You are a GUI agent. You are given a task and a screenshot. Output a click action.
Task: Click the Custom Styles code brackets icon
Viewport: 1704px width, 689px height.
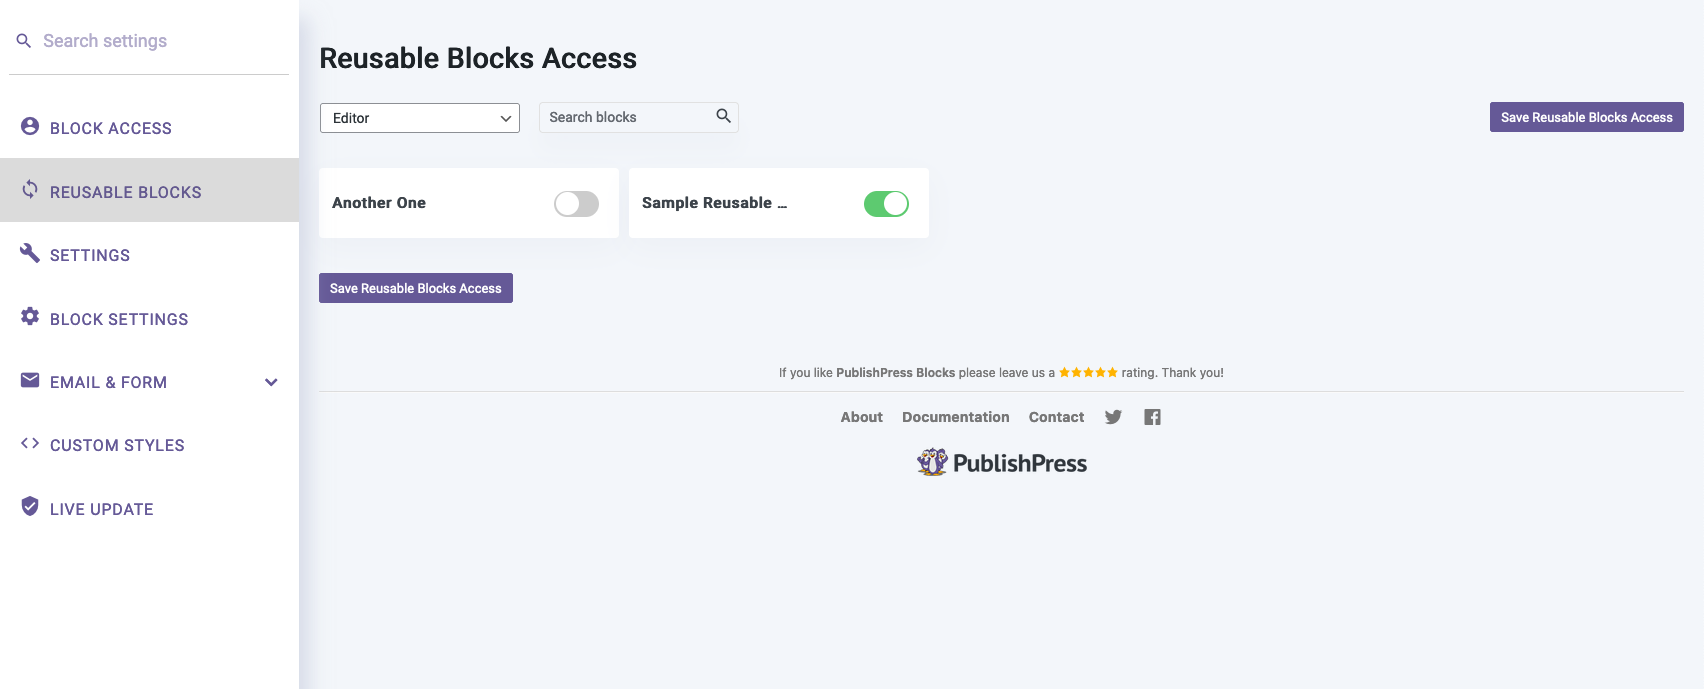(x=29, y=444)
